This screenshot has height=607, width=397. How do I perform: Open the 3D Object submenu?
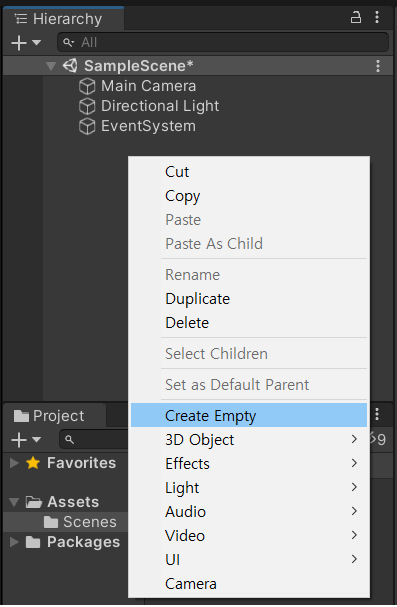(249, 440)
